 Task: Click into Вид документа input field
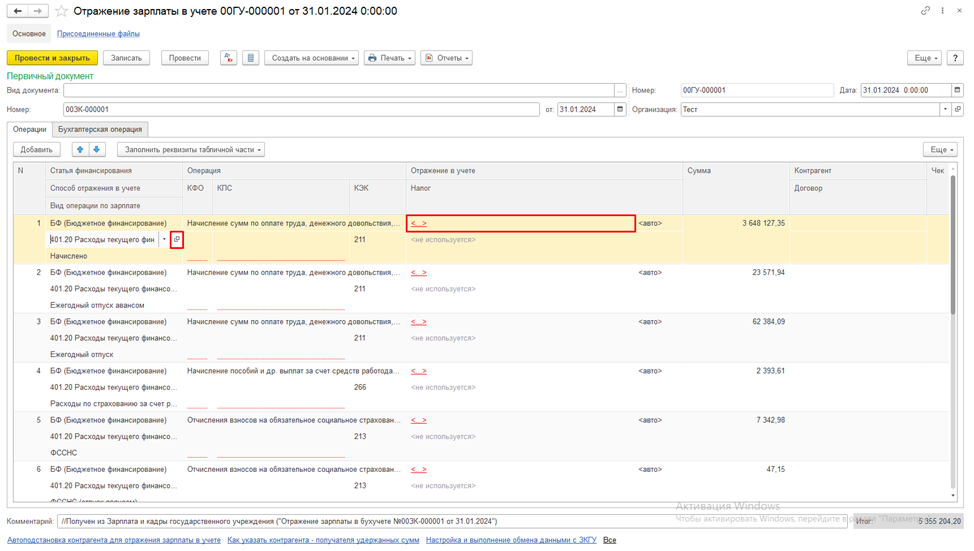(x=339, y=91)
